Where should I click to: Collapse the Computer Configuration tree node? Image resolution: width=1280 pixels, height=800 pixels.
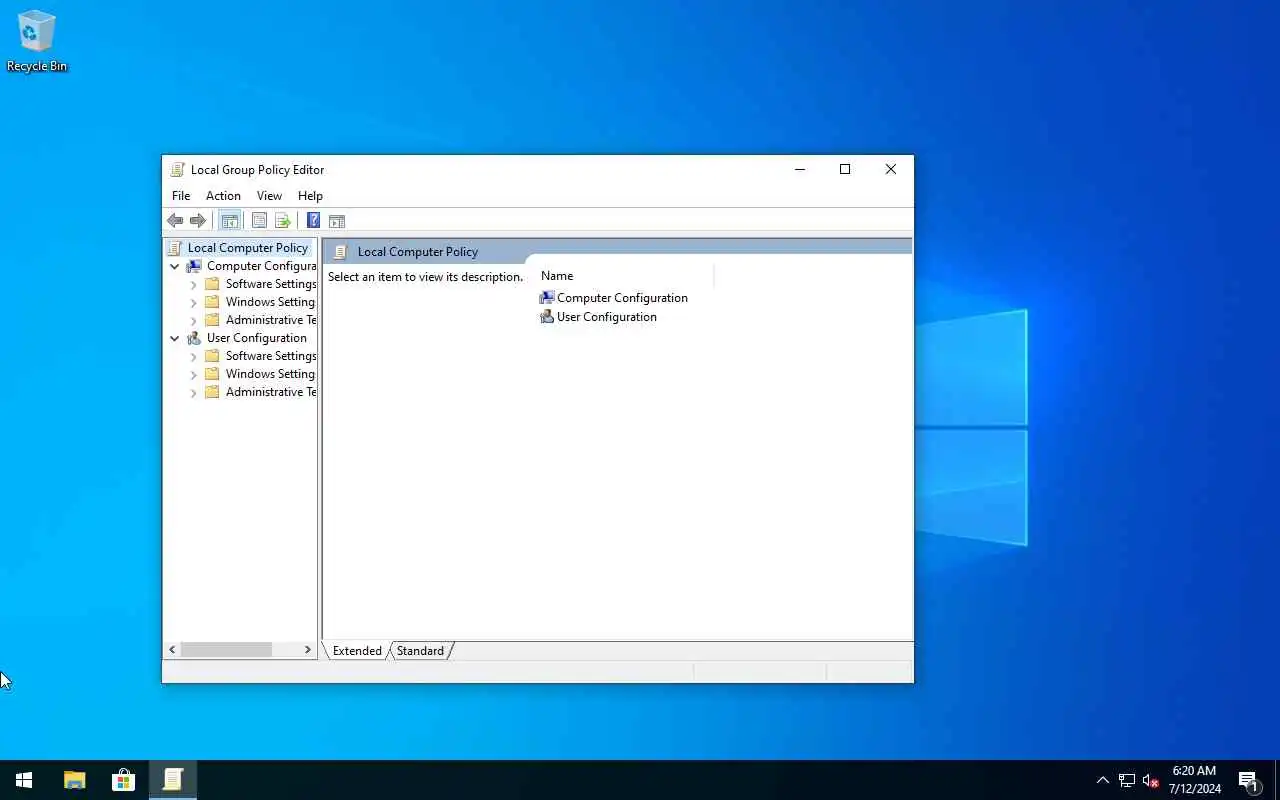click(x=175, y=267)
